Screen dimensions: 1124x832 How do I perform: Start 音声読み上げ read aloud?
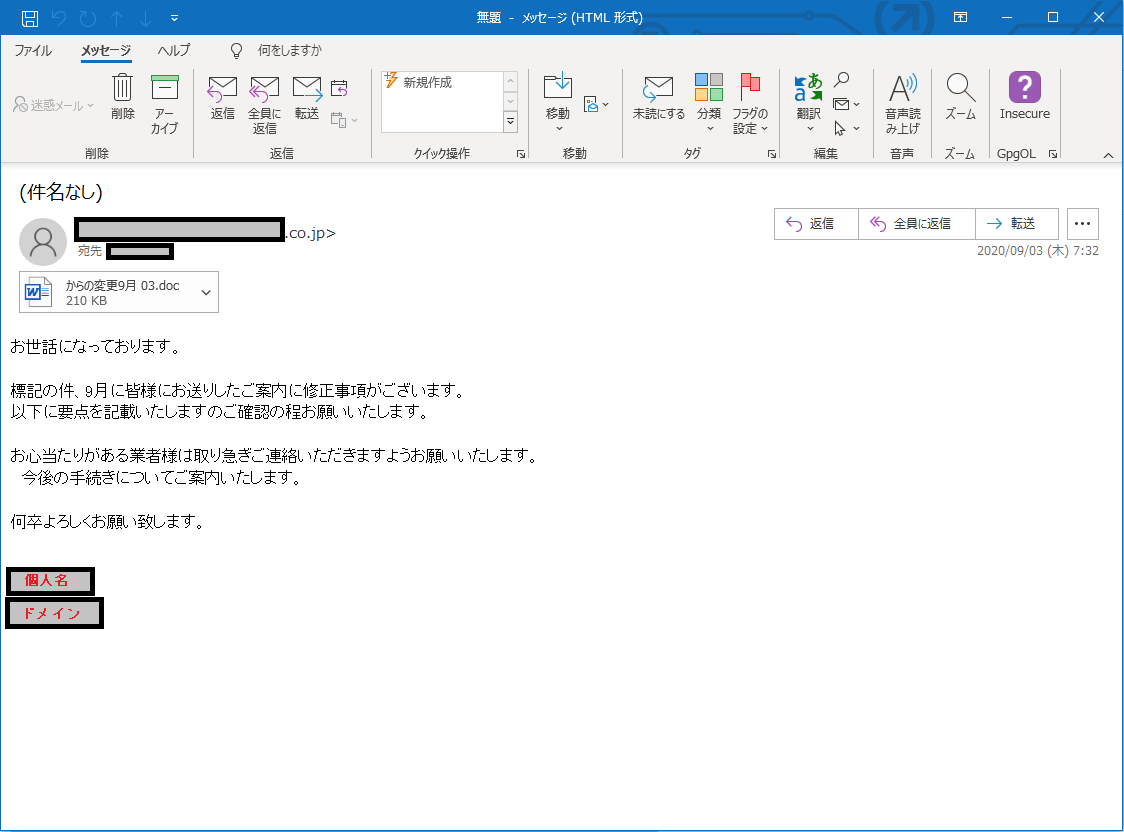(x=902, y=103)
